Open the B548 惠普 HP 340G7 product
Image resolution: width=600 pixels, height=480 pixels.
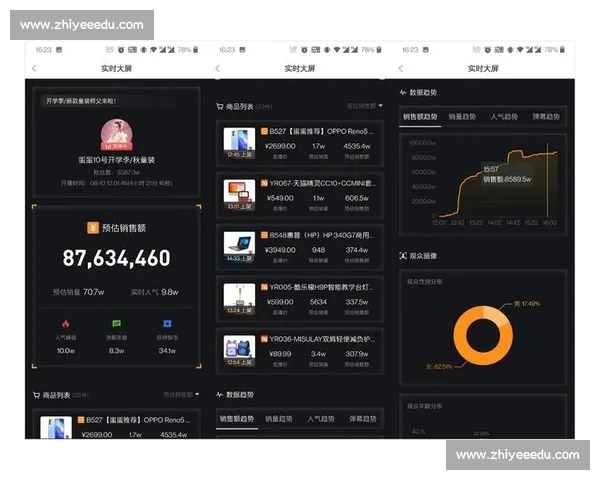[300, 244]
